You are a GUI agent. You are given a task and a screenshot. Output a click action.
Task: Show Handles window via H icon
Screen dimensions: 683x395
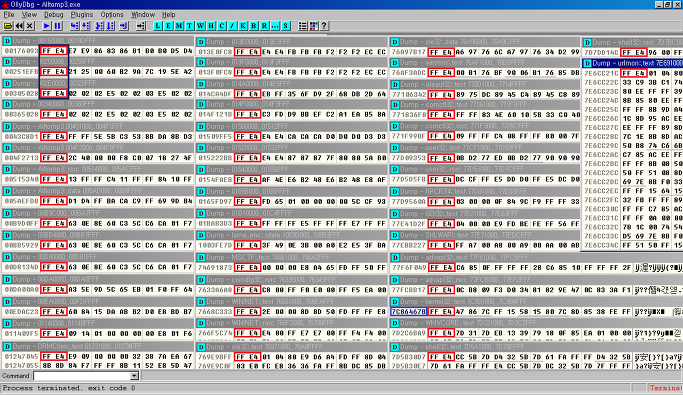click(x=211, y=26)
